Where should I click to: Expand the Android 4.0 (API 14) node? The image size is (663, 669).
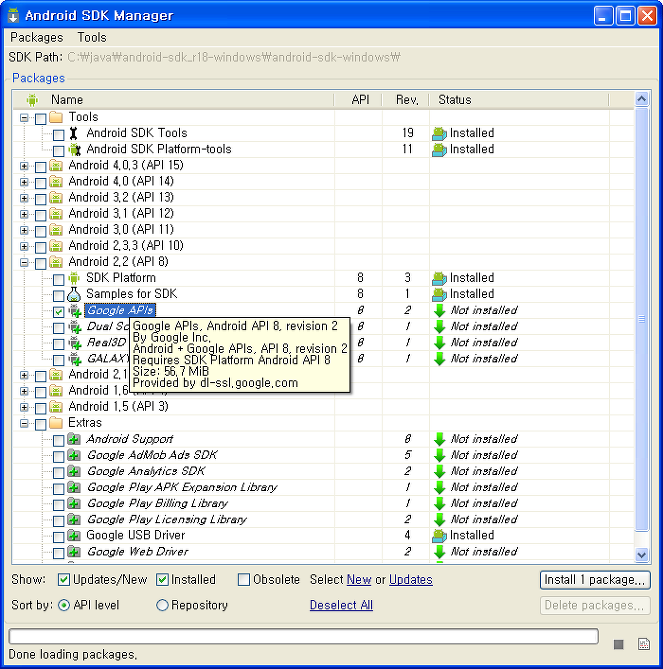click(x=24, y=183)
